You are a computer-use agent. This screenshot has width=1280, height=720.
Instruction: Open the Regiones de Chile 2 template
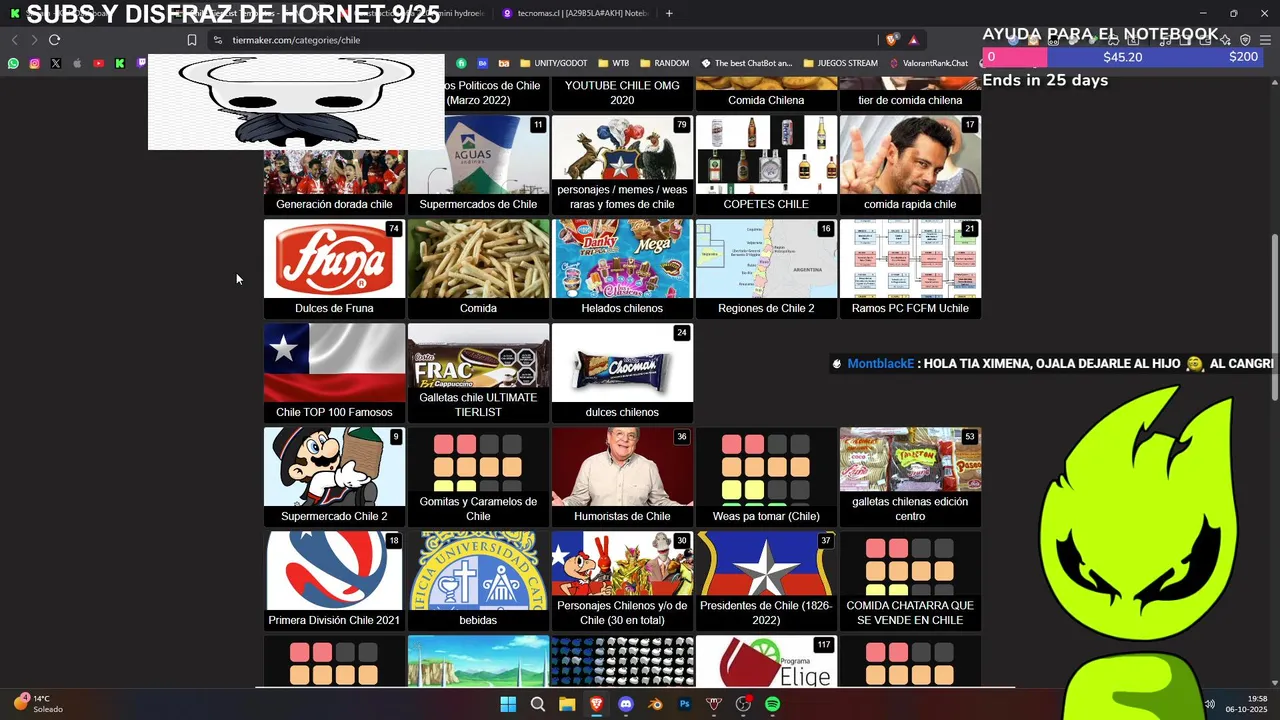coord(766,268)
